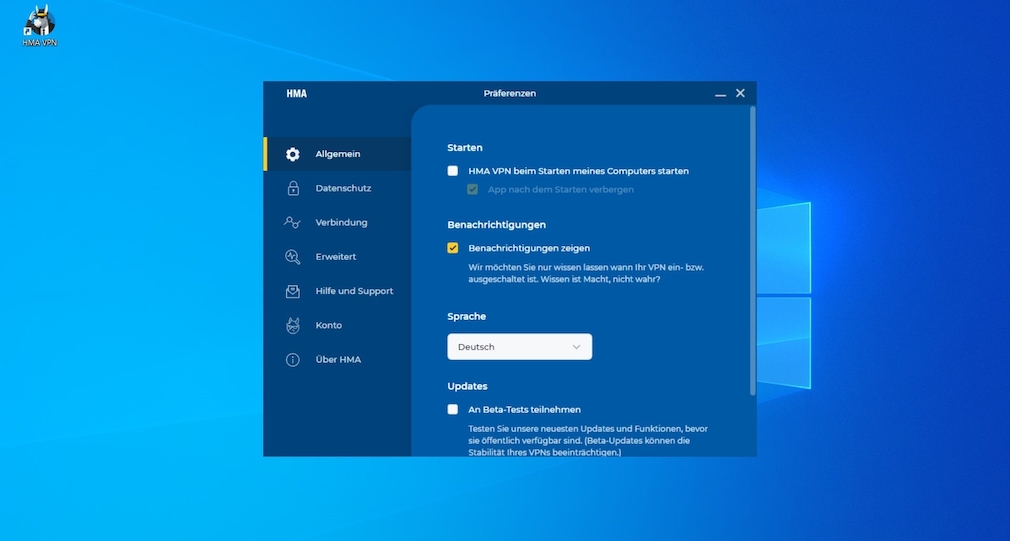The height and width of the screenshot is (541, 1010).
Task: Go to the Konto section
Action: tap(328, 325)
